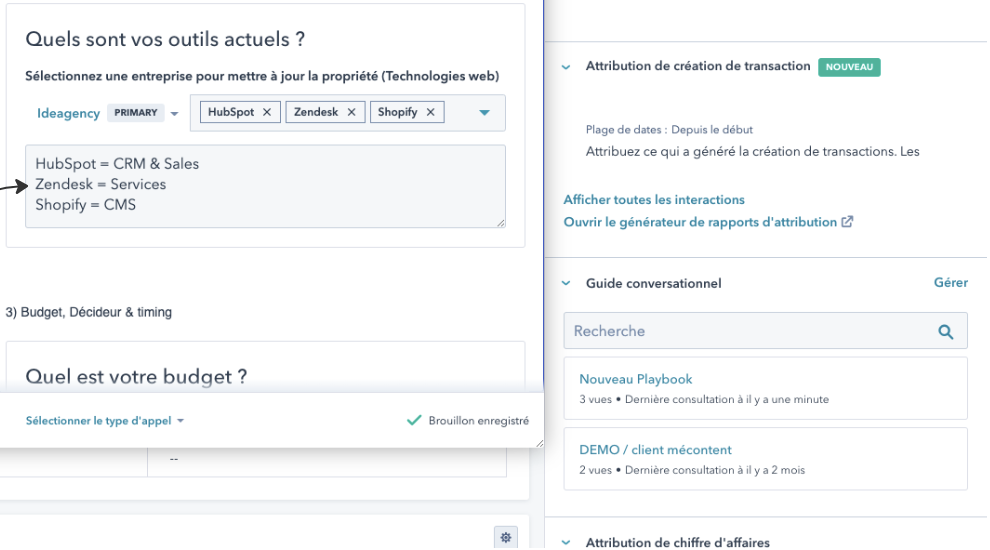990x550 pixels.
Task: Click the settings gear icon
Action: [506, 537]
